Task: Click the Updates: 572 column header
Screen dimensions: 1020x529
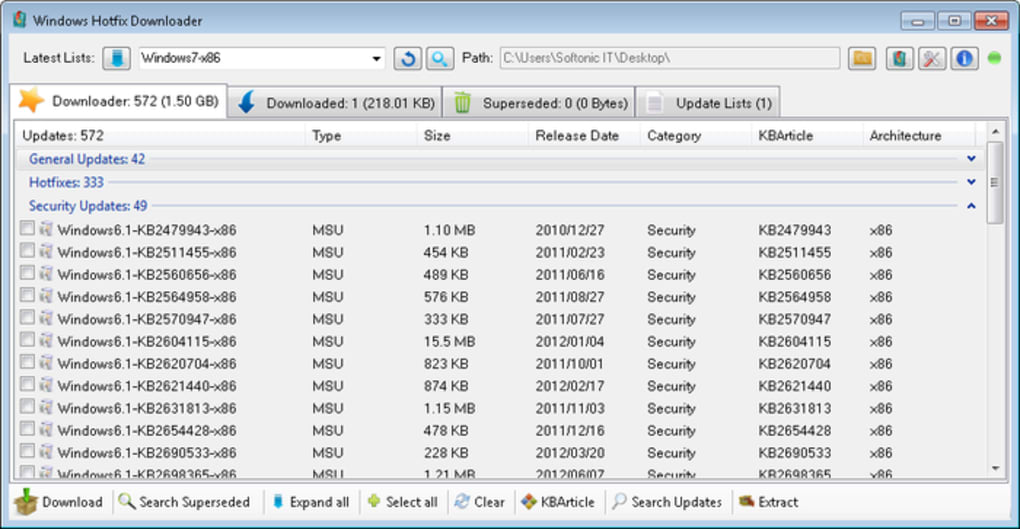Action: 160,135
